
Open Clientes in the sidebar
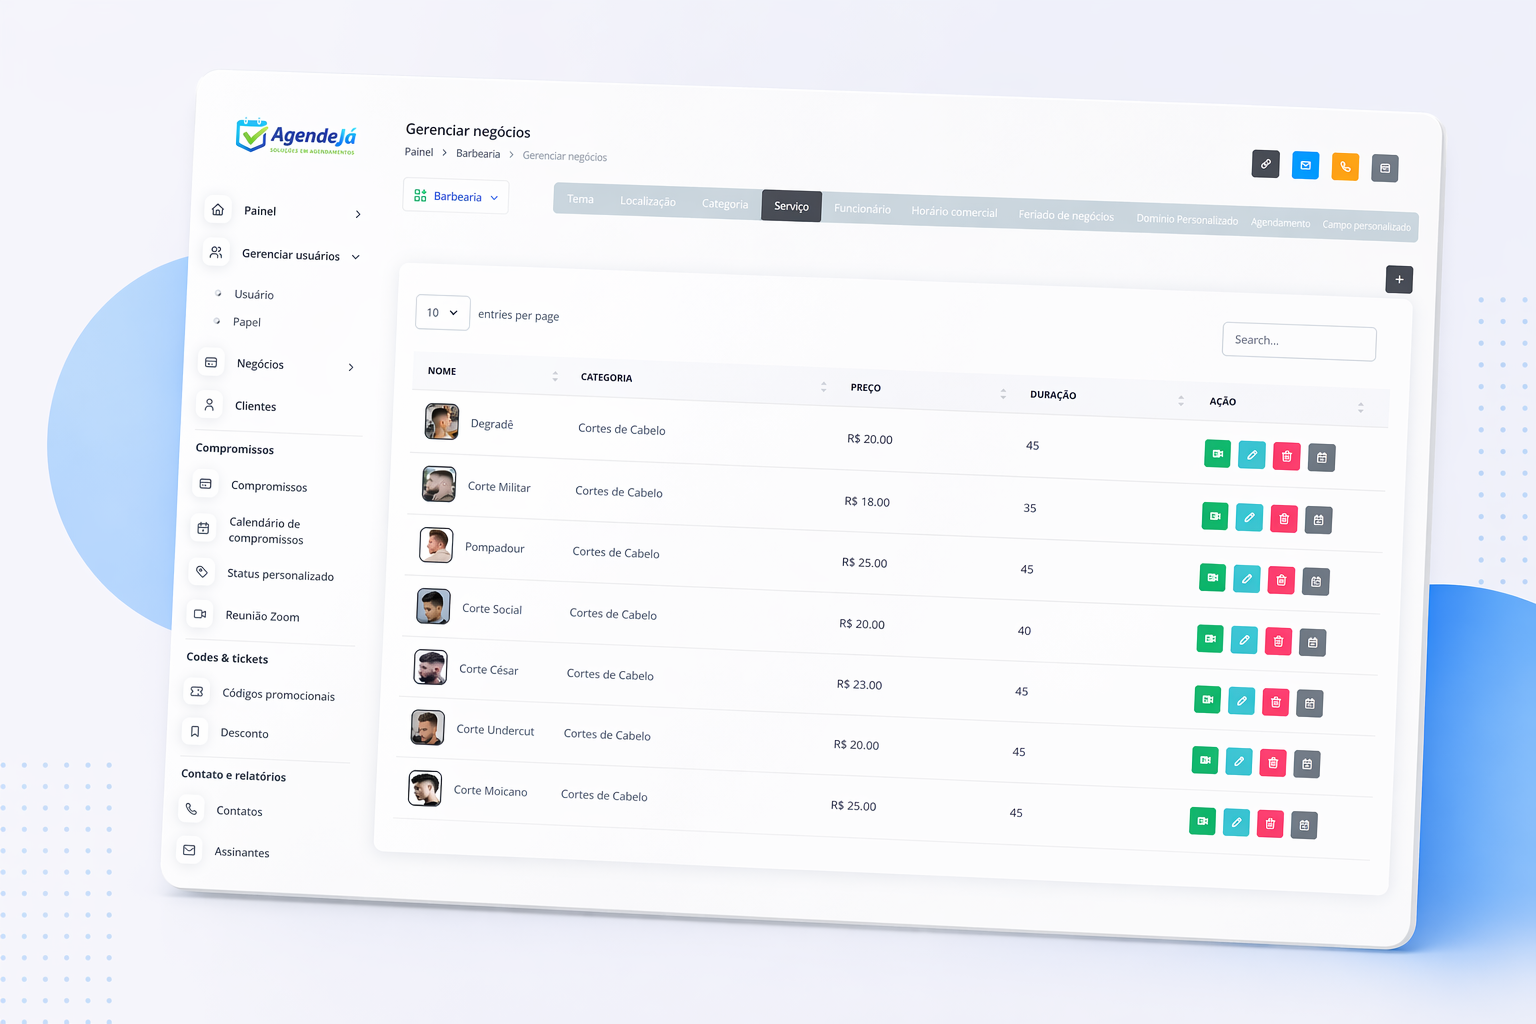(238, 405)
